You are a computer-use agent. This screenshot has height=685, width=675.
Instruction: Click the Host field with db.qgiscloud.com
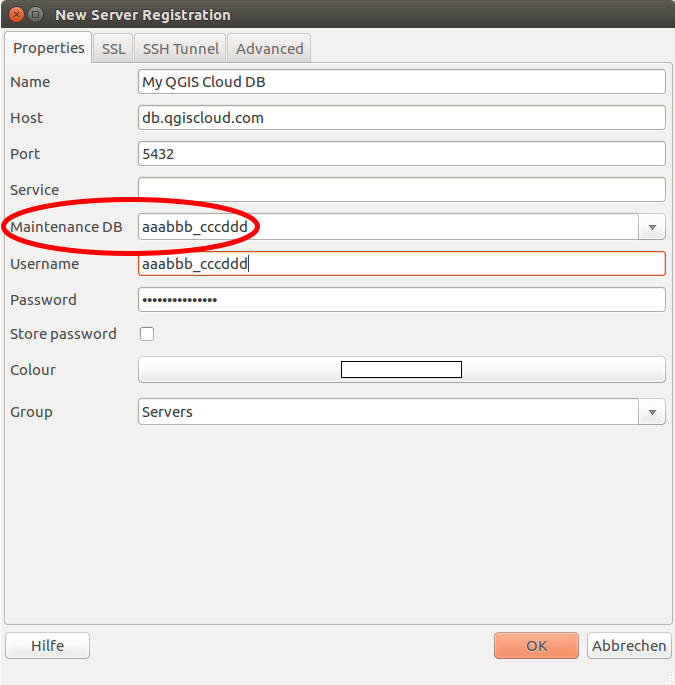pyautogui.click(x=401, y=118)
